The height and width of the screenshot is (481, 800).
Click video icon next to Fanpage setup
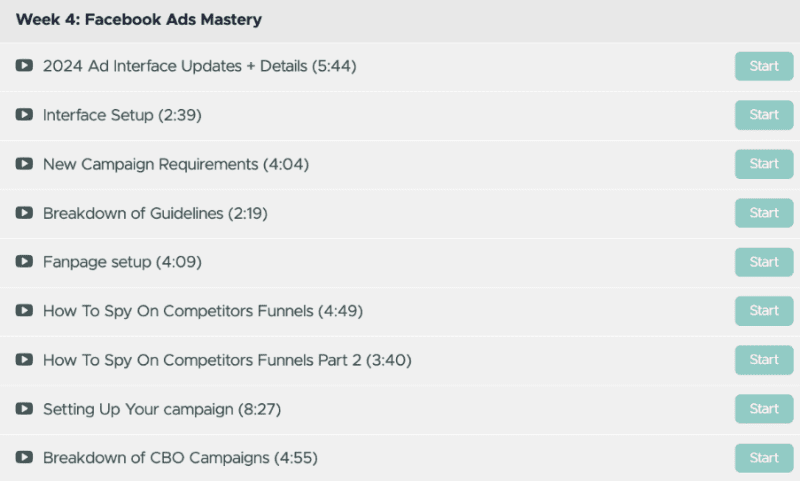click(24, 262)
